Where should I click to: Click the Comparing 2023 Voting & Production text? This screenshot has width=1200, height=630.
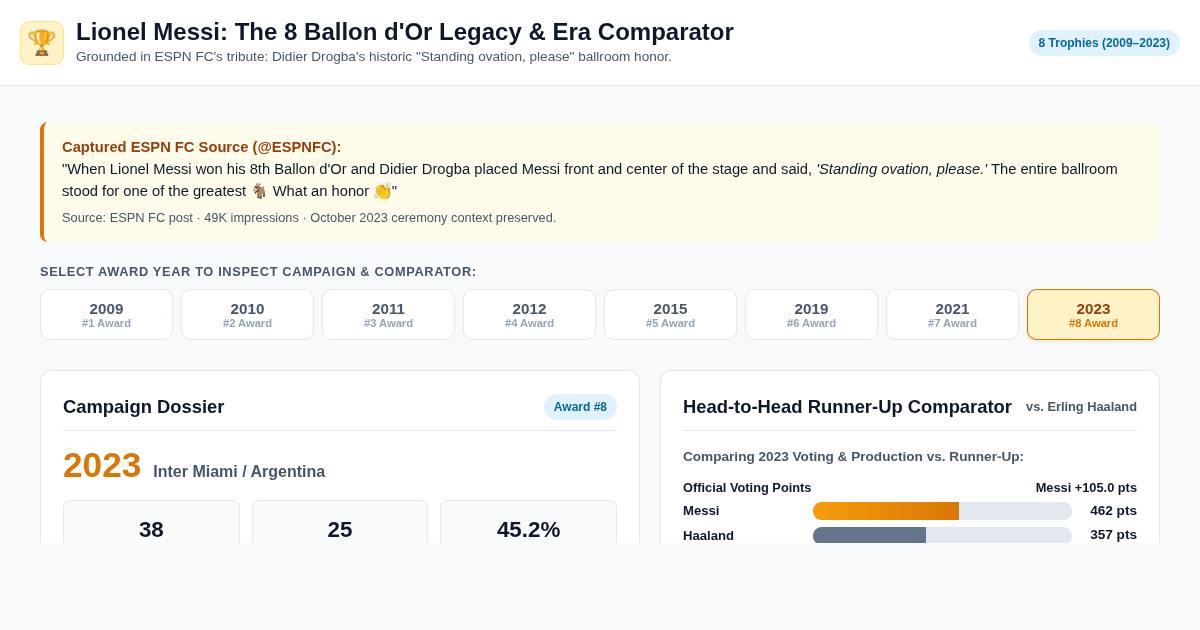pyautogui.click(x=853, y=457)
